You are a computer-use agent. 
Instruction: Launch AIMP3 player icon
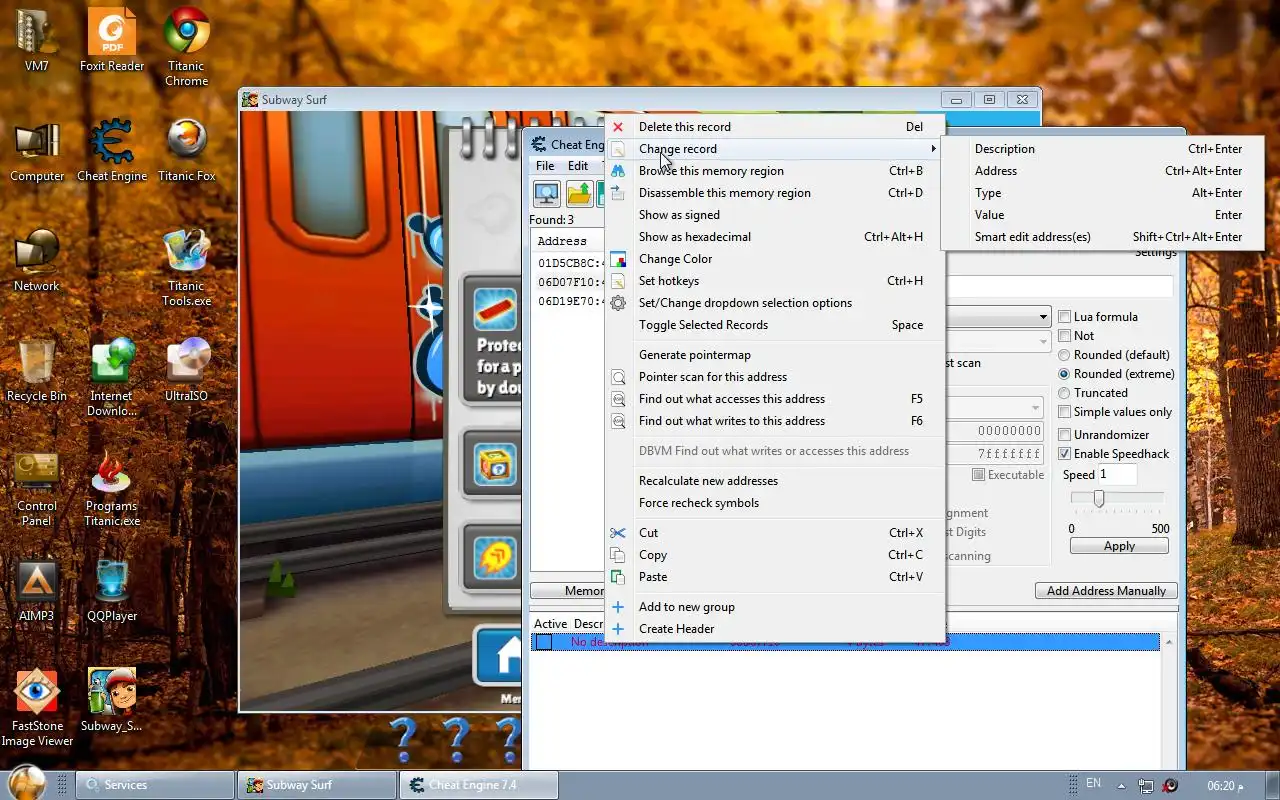coord(37,591)
